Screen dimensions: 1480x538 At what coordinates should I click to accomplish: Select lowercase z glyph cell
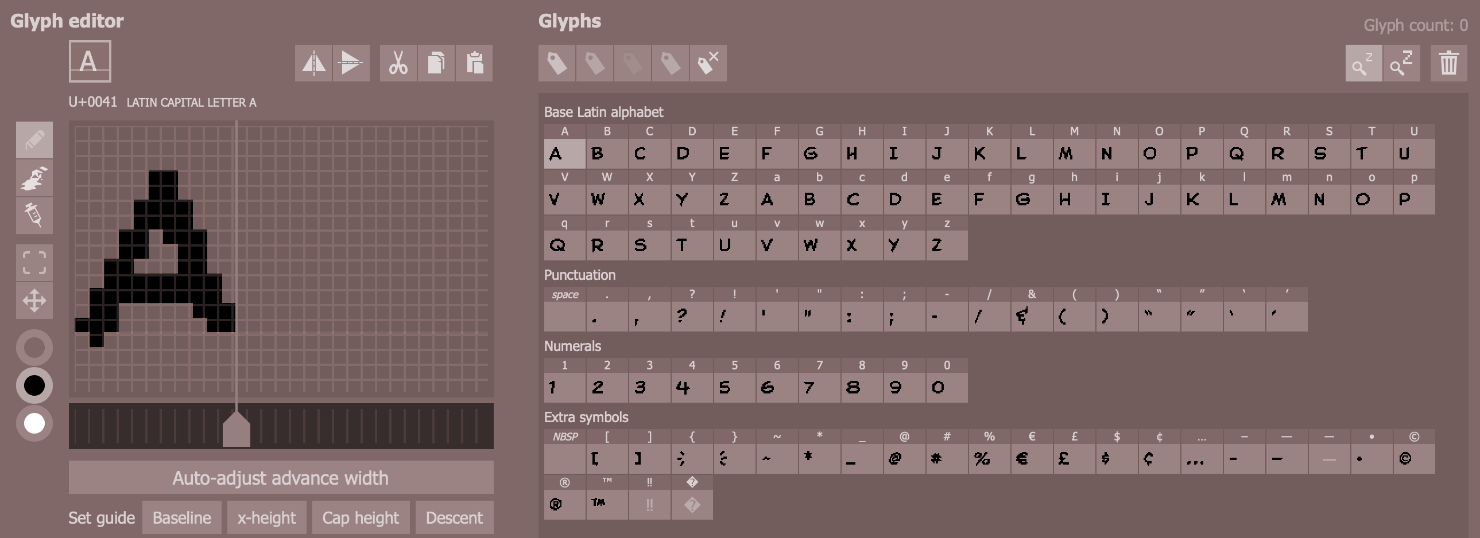tap(947, 238)
